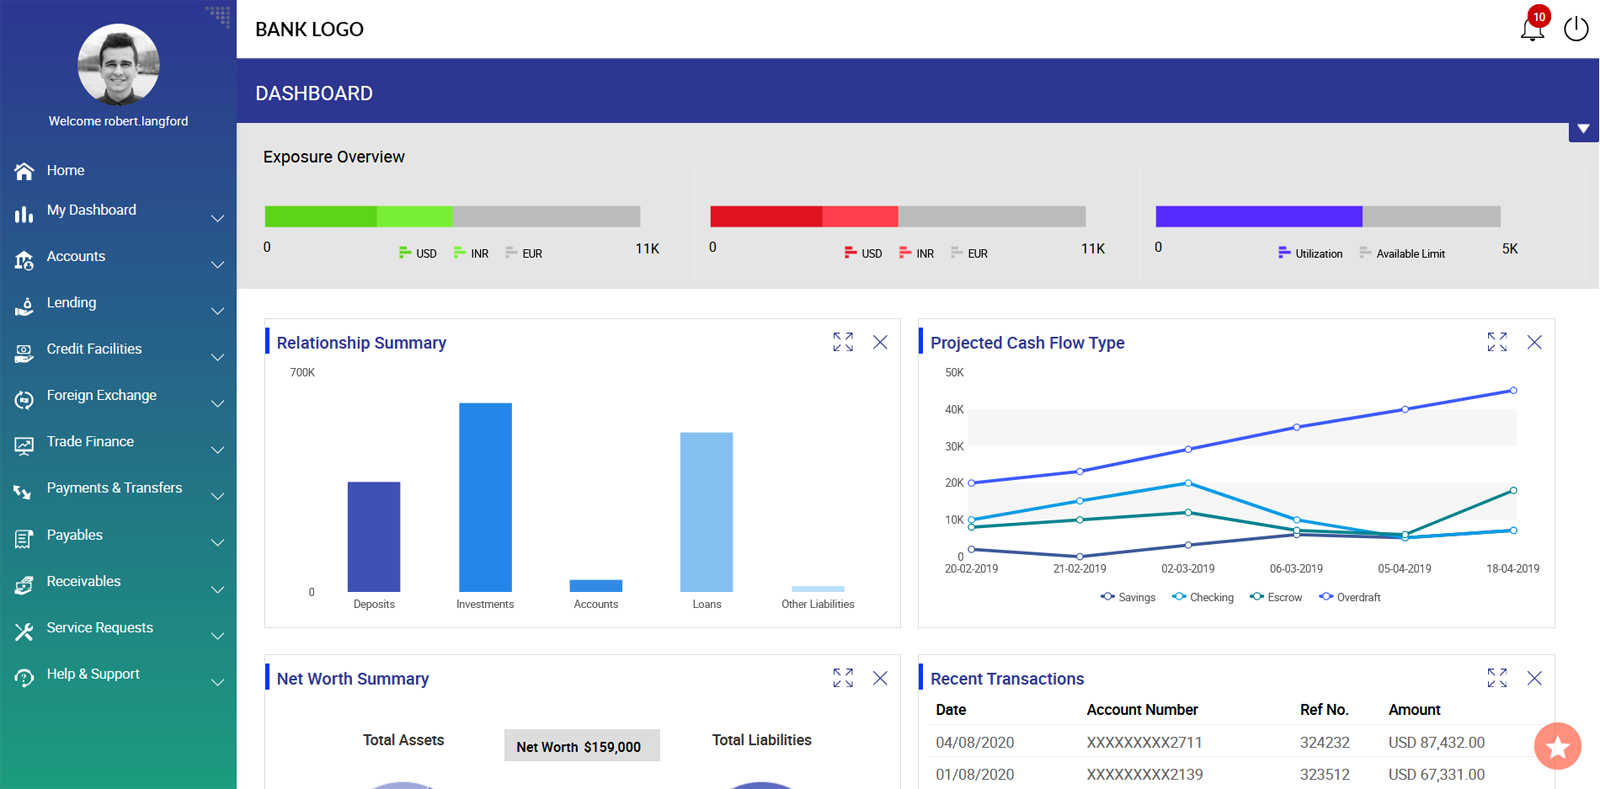Toggle Escrow series in chart legend
The width and height of the screenshot is (1600, 789).
[1276, 597]
